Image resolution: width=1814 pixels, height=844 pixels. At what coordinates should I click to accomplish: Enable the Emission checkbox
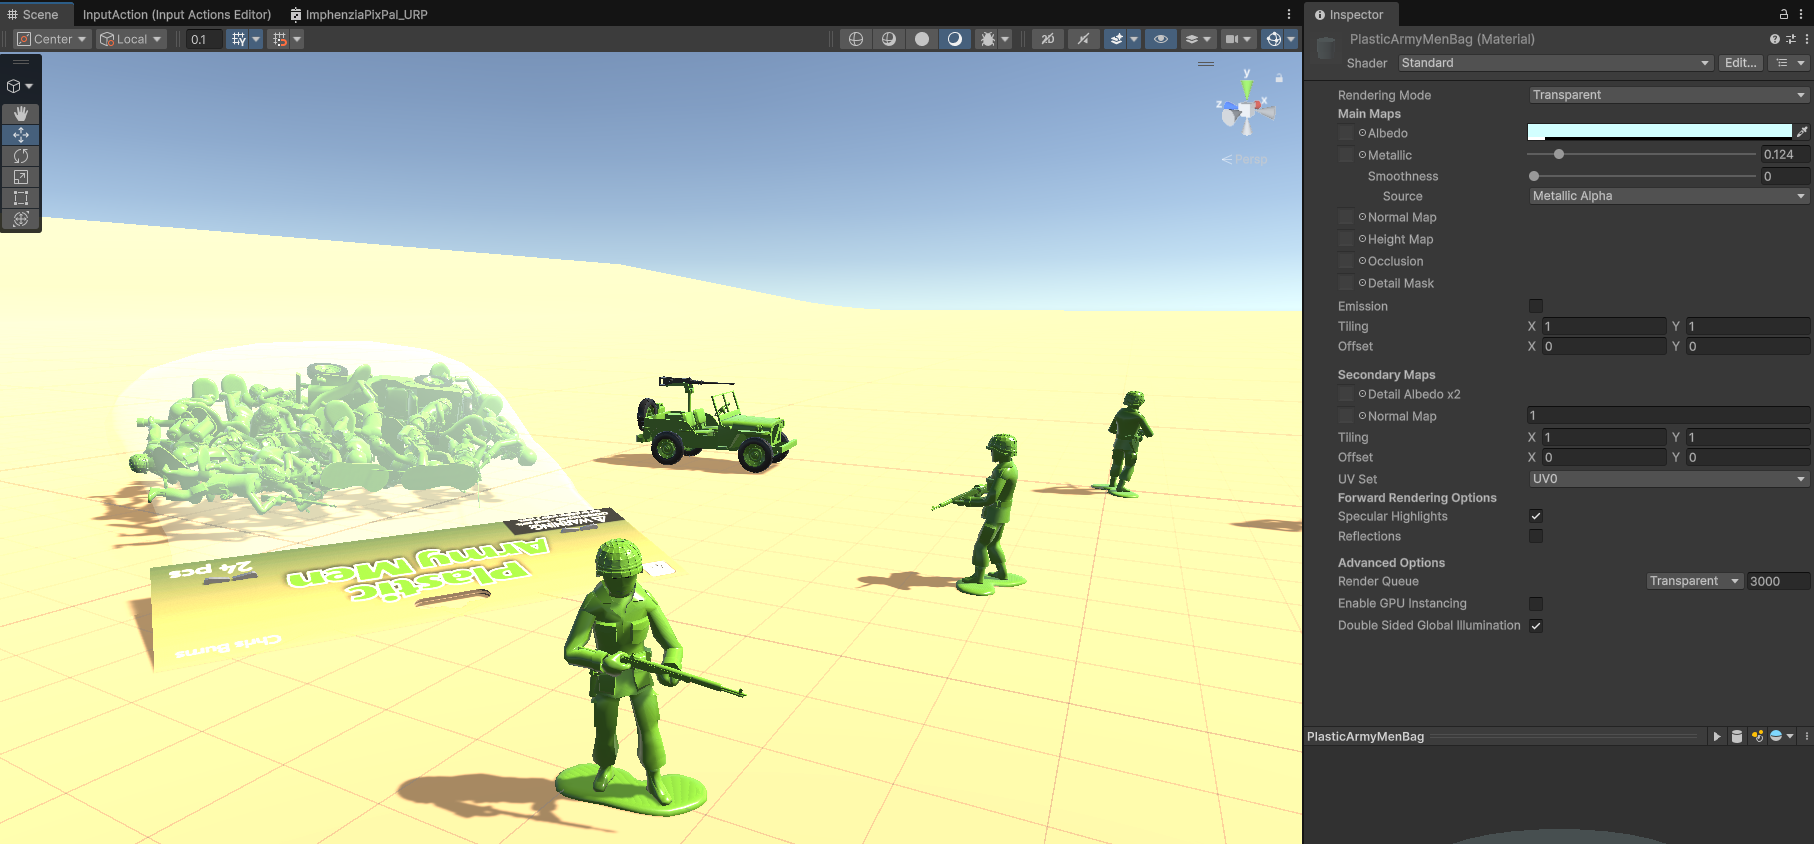point(1536,306)
